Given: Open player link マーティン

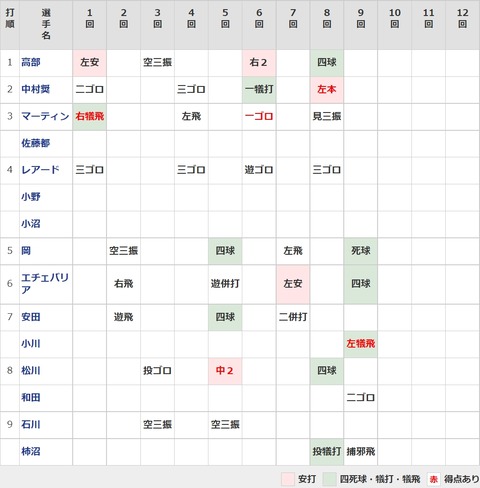Looking at the screenshot, I should pyautogui.click(x=45, y=116).
